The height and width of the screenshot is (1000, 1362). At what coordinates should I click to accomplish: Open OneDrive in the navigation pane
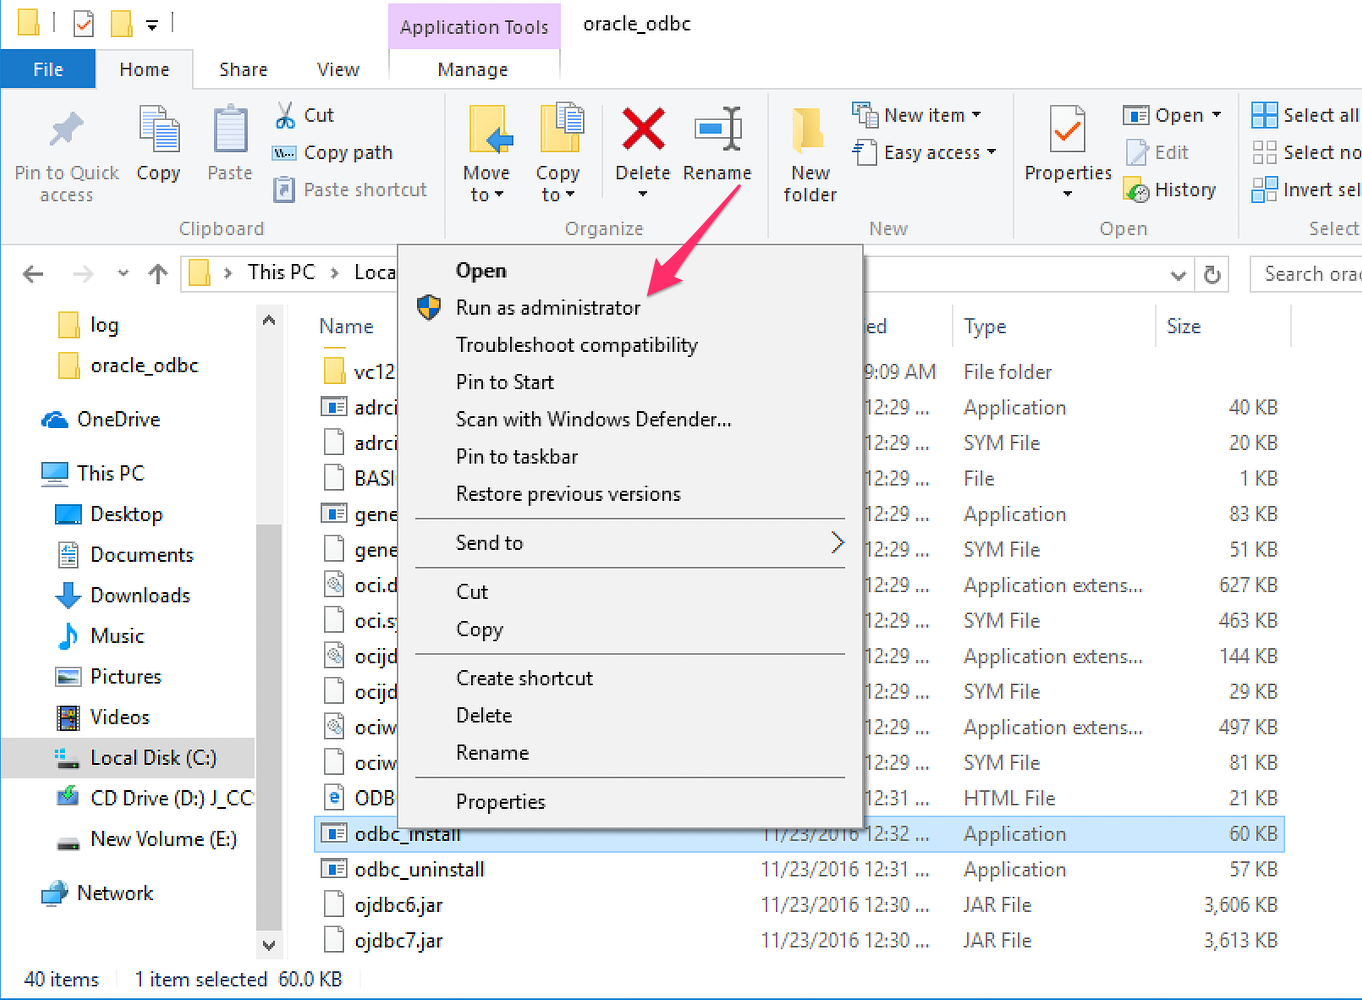tap(100, 419)
